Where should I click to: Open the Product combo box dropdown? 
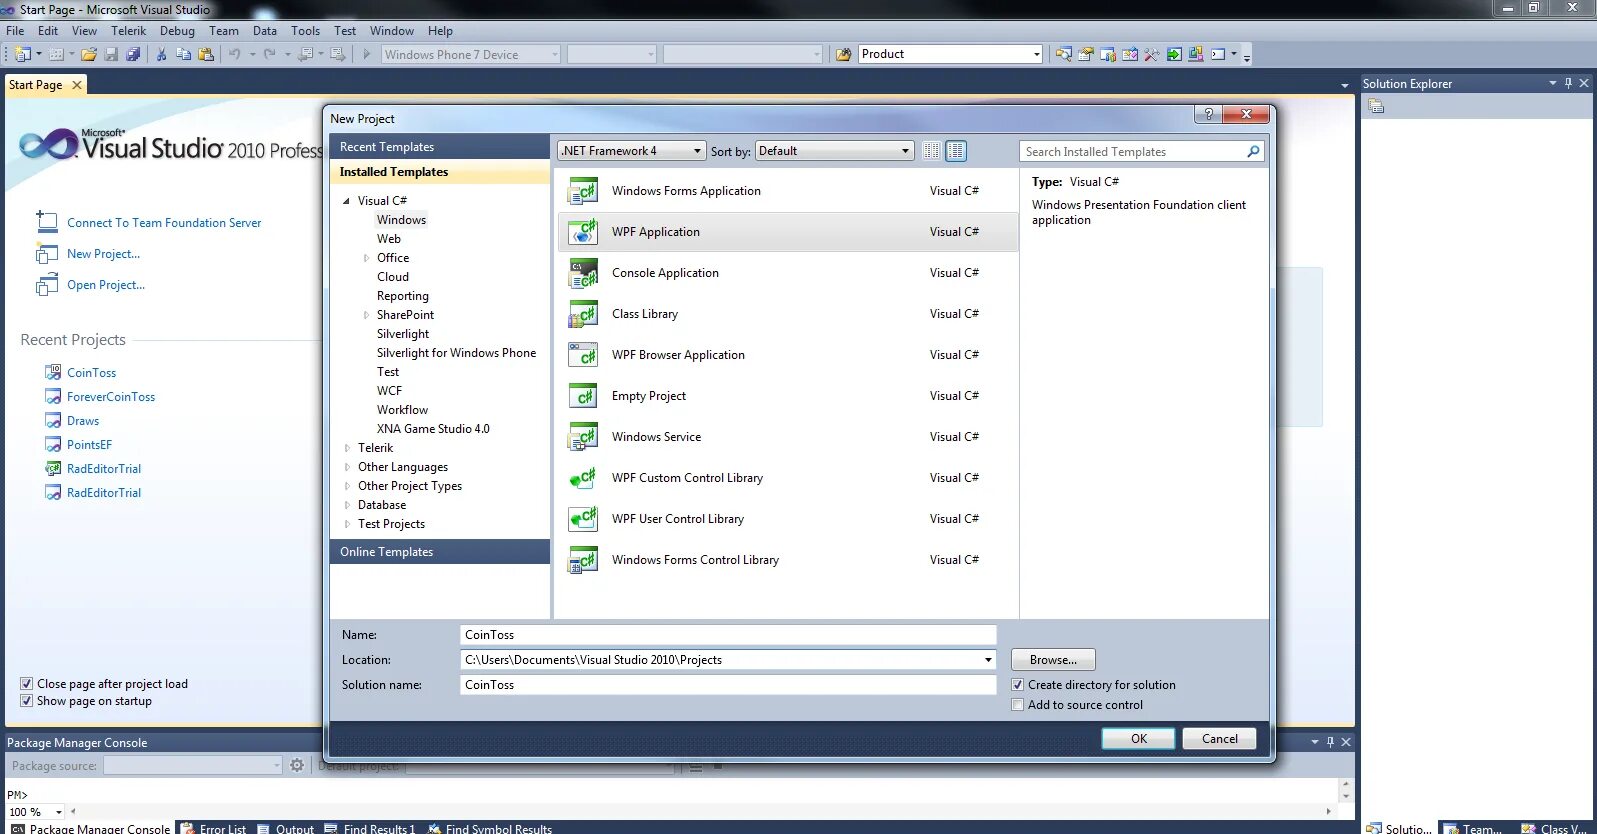[1036, 54]
